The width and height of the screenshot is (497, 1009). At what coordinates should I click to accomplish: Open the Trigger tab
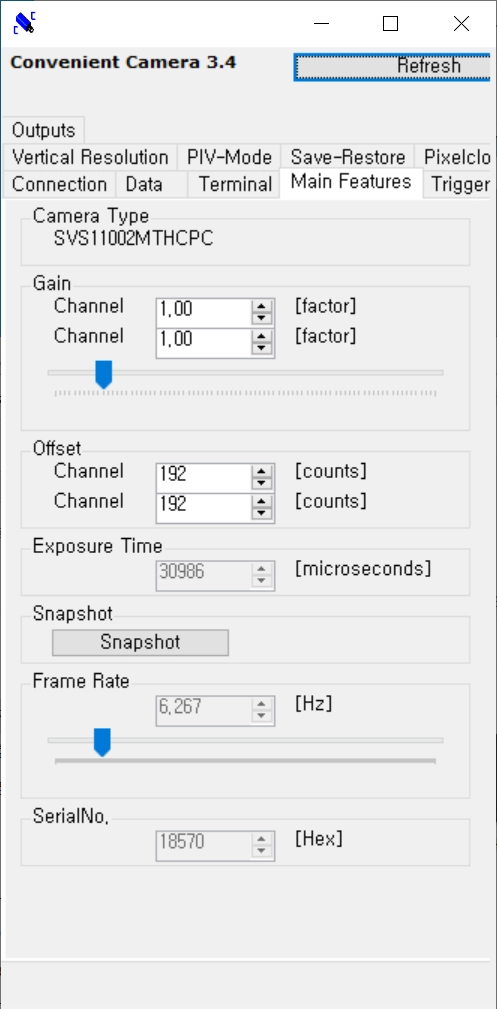pos(460,184)
